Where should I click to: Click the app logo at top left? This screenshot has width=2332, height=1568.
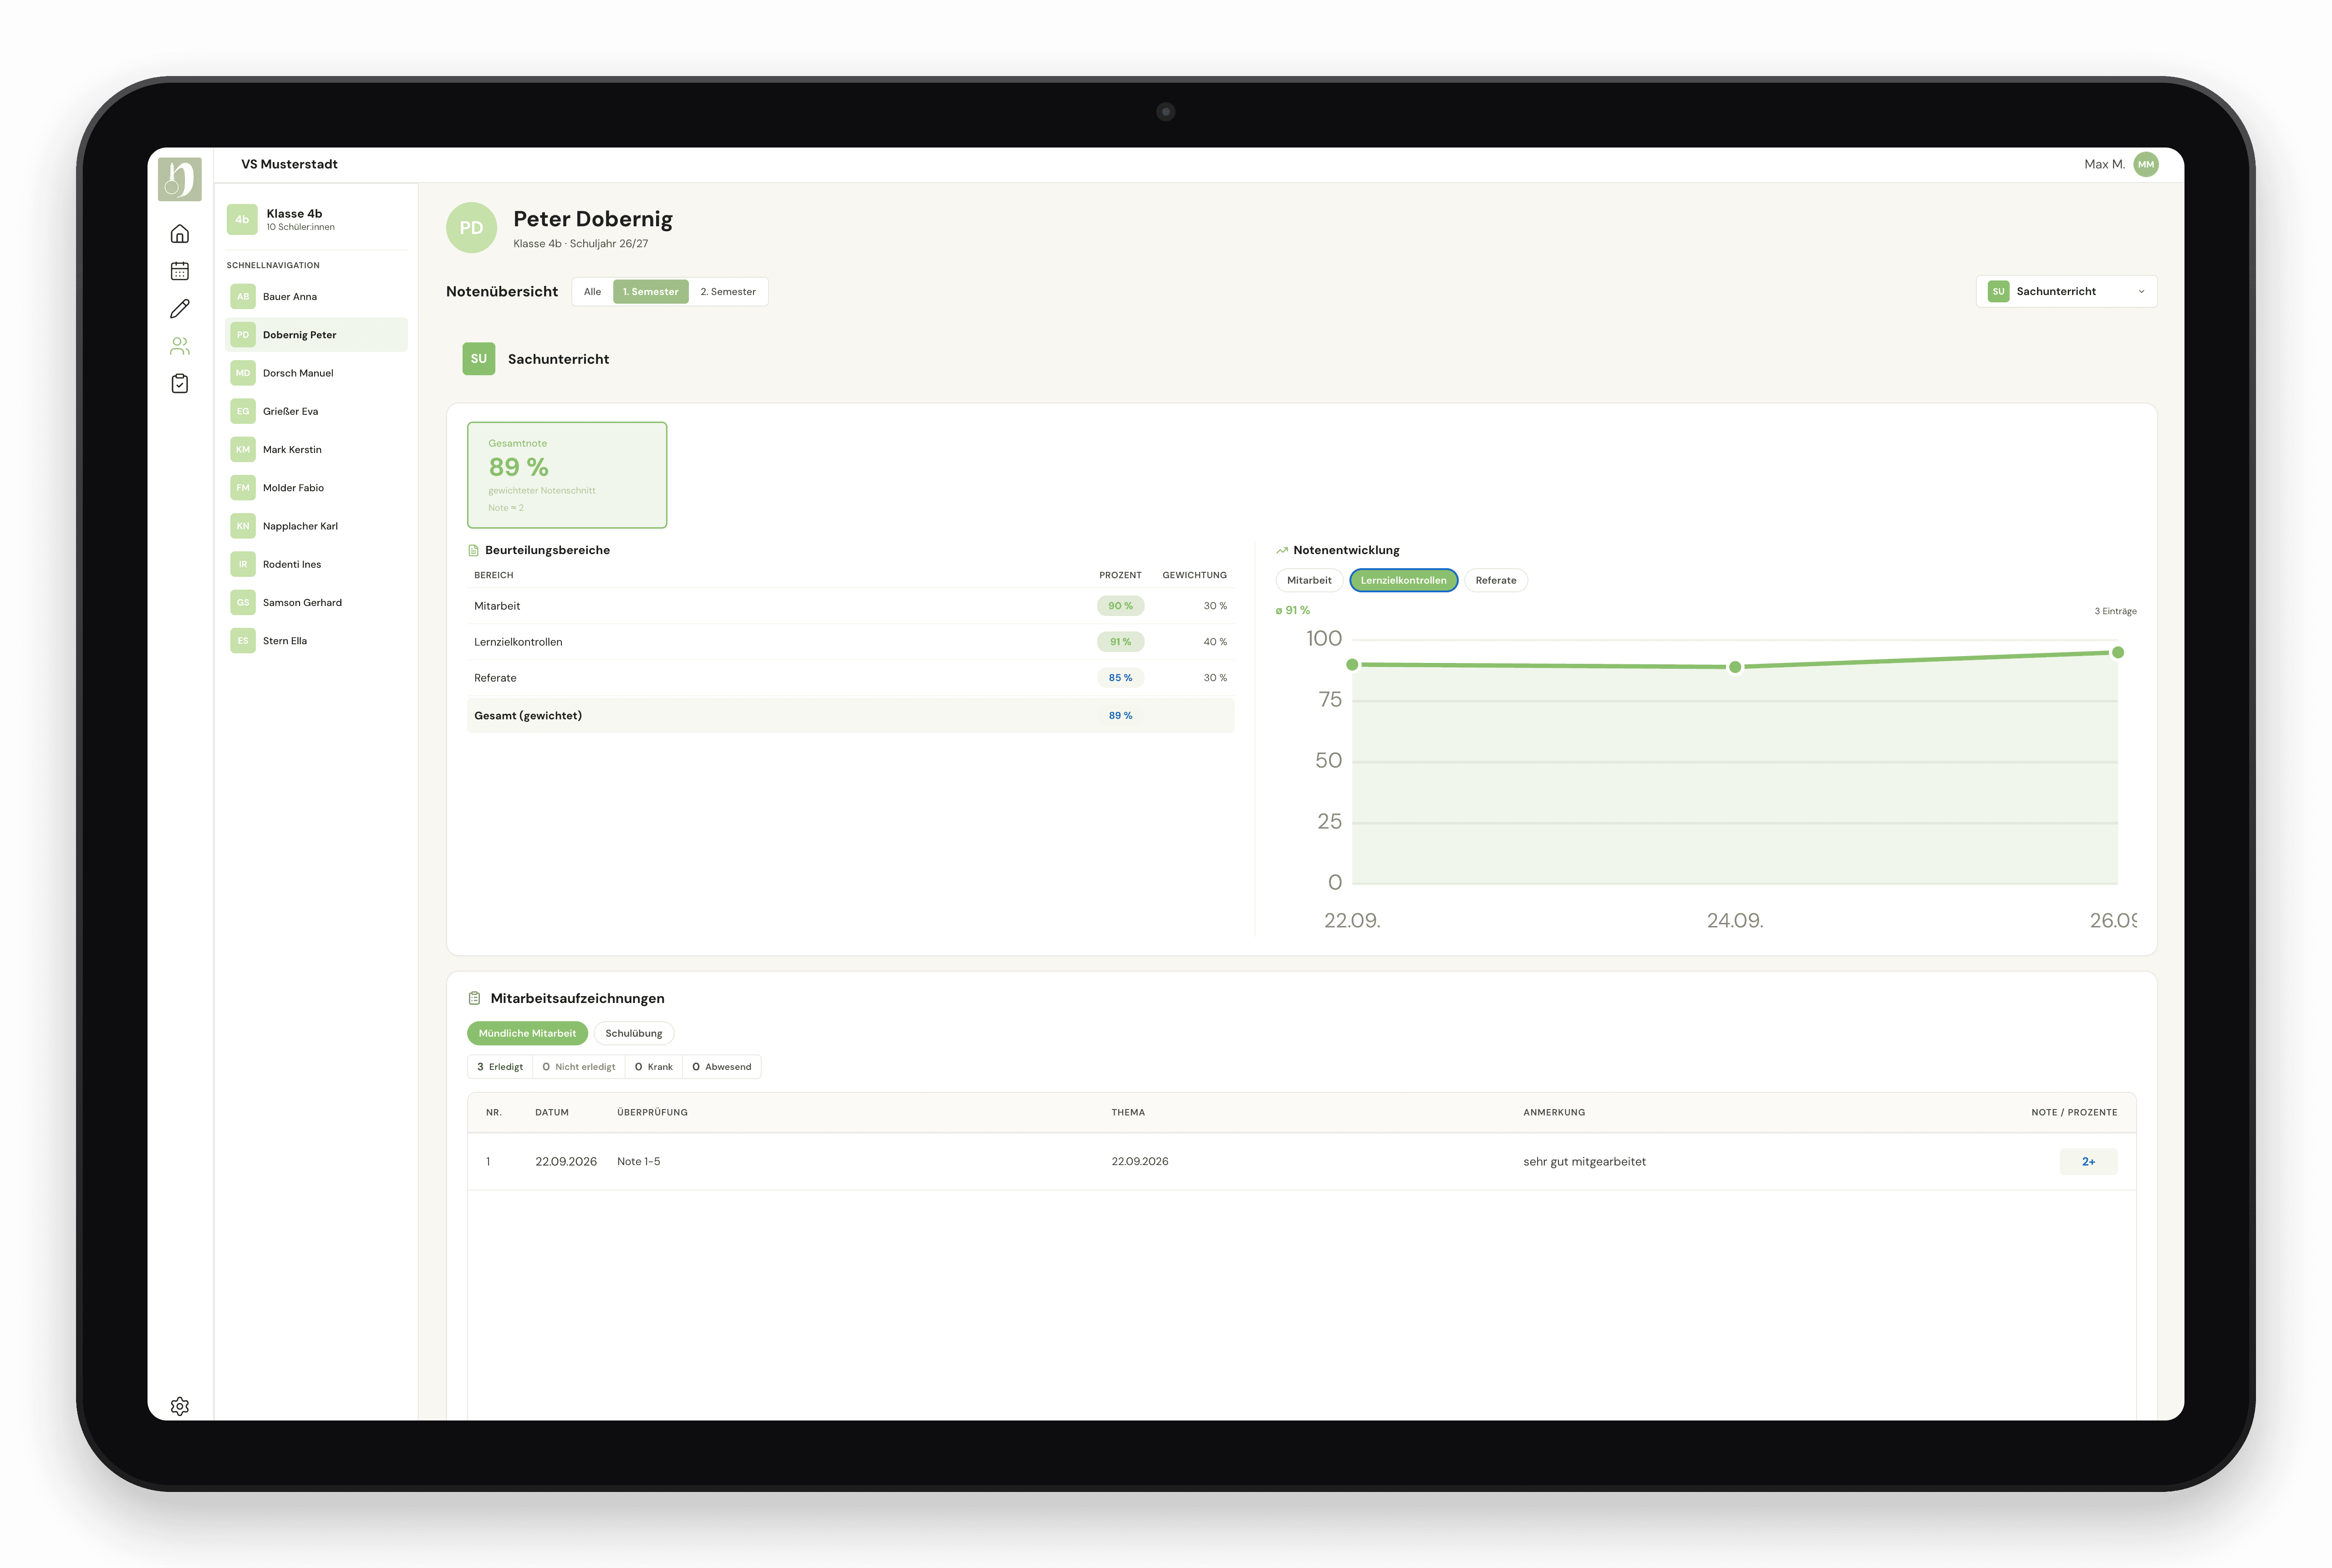pos(180,179)
